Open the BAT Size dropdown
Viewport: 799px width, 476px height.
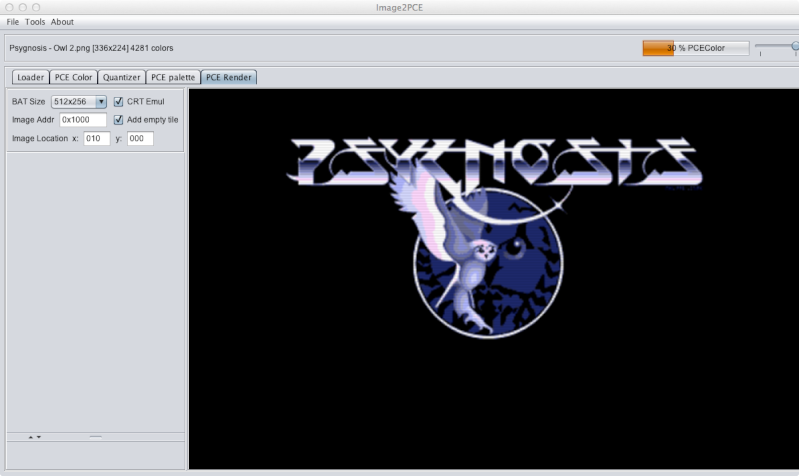coord(78,101)
